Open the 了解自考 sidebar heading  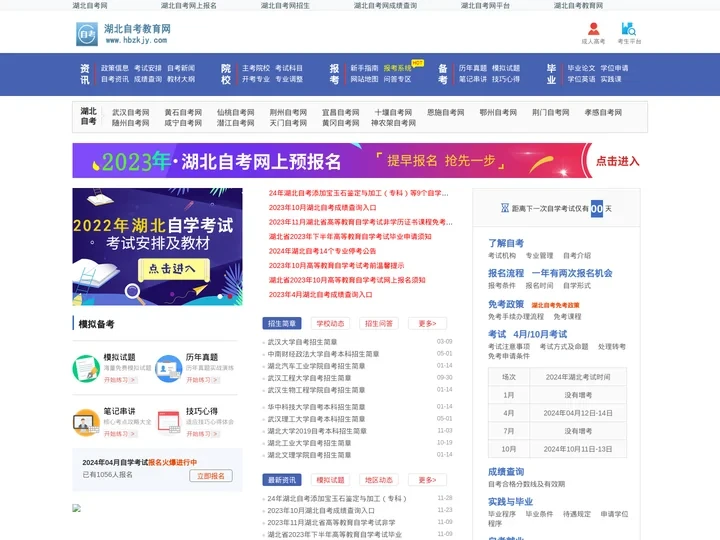click(506, 243)
